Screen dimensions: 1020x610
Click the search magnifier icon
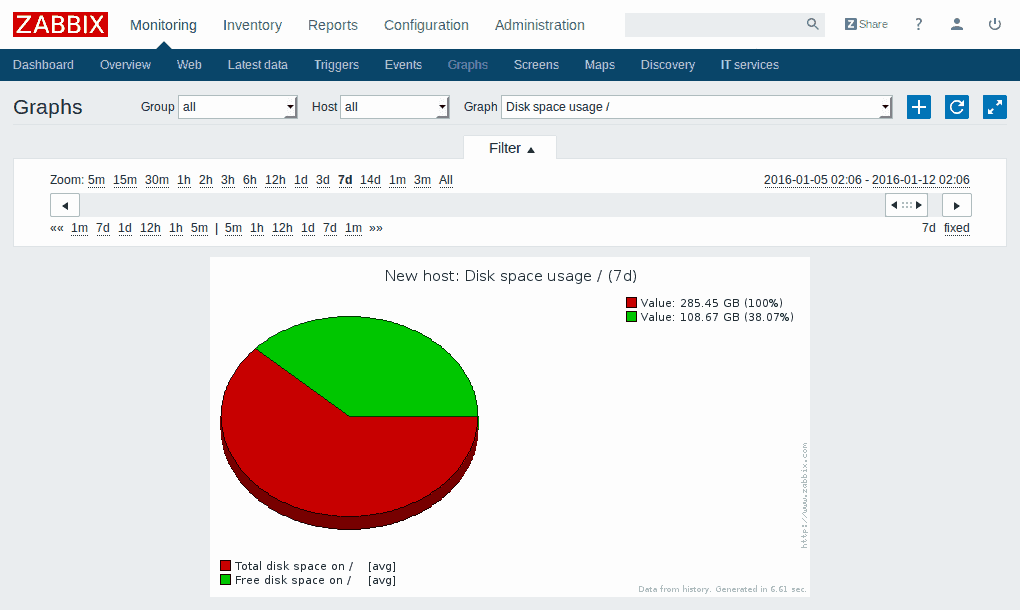[x=813, y=25]
